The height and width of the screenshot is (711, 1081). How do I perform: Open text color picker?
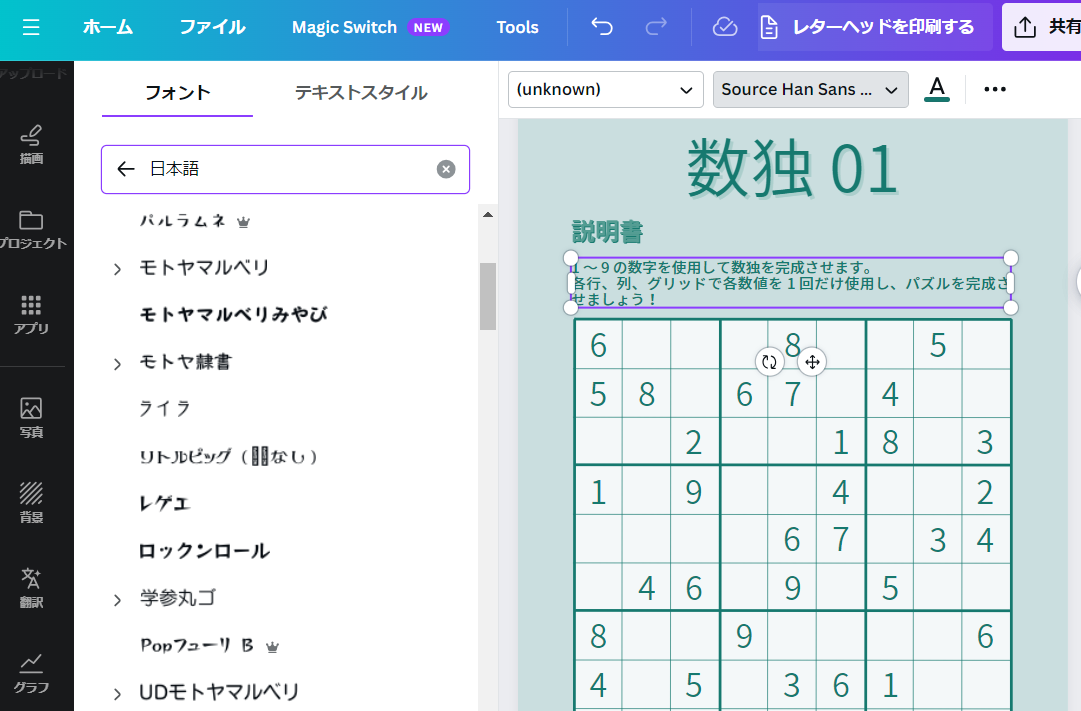936,89
